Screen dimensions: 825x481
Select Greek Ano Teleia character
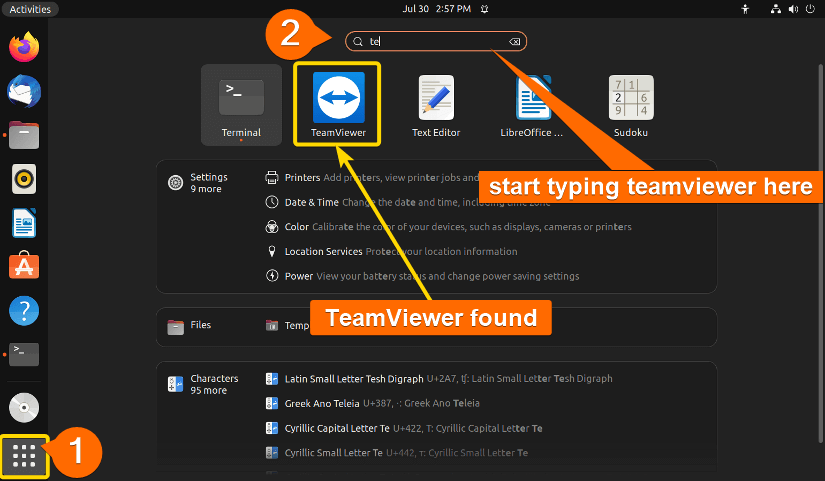pos(373,404)
